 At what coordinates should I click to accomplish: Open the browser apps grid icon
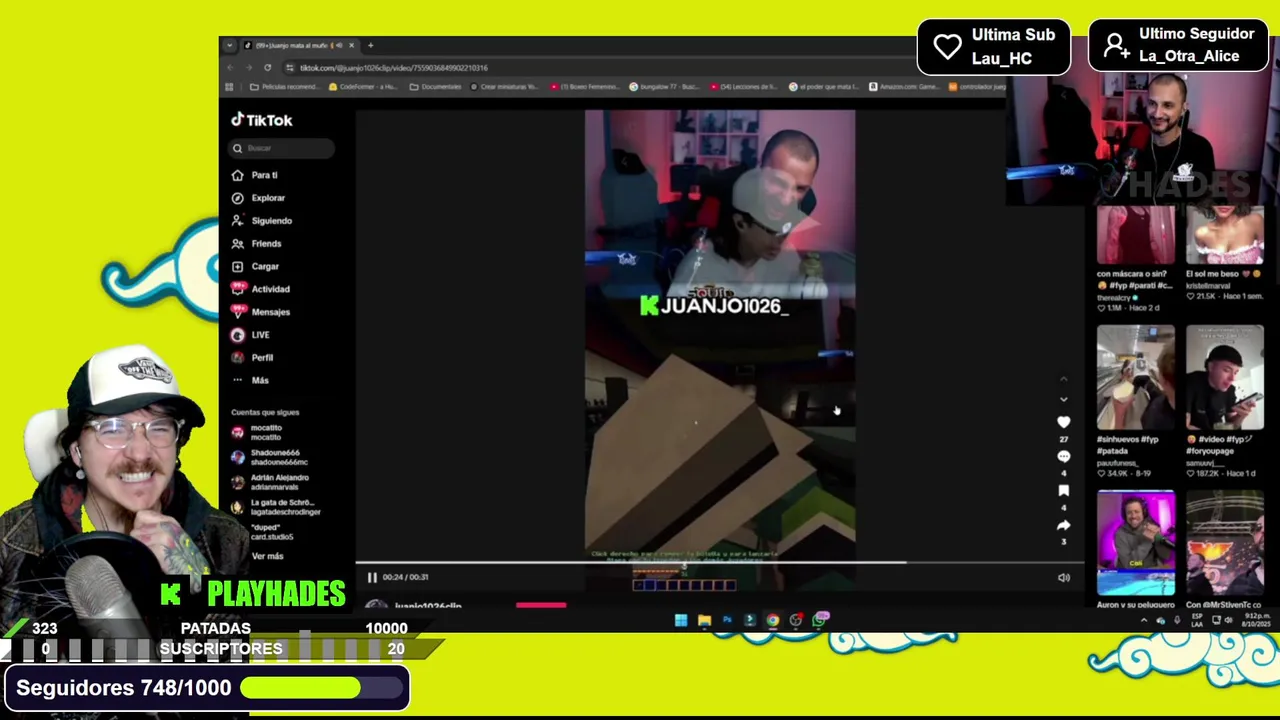[229, 87]
